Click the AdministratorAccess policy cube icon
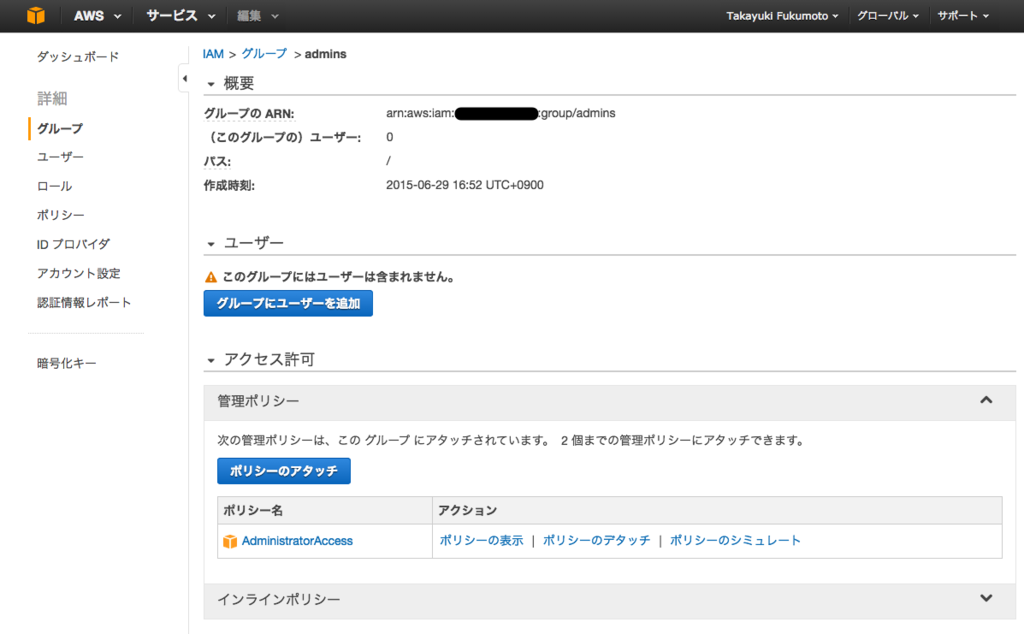 [230, 541]
